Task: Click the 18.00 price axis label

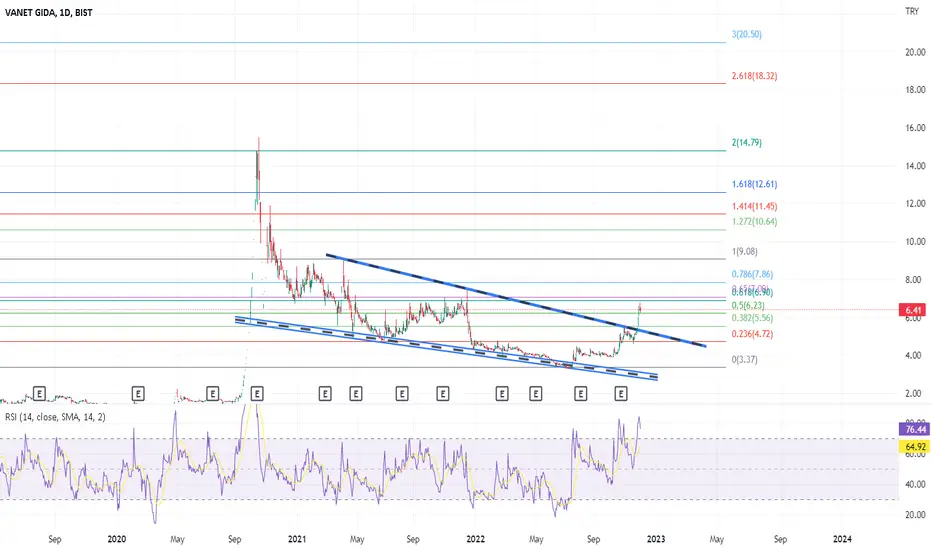Action: coord(915,90)
